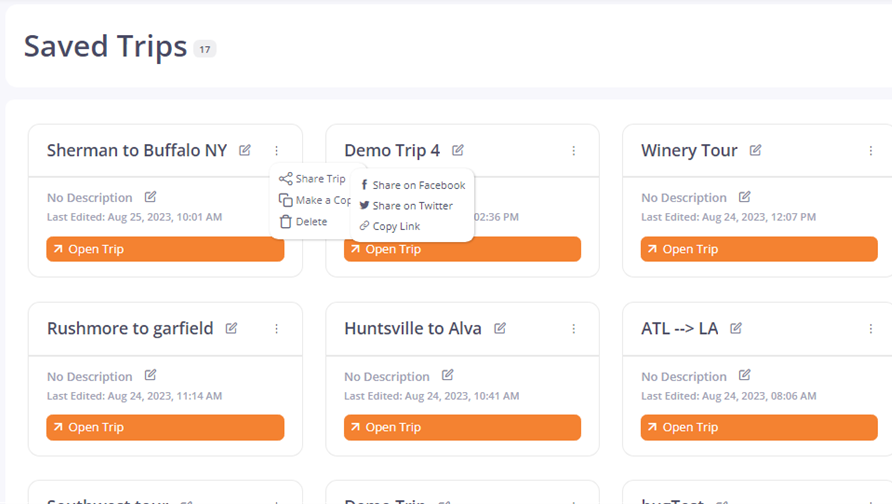Image resolution: width=892 pixels, height=504 pixels.
Task: Edit the ATL --> LA trip title
Action: click(736, 328)
